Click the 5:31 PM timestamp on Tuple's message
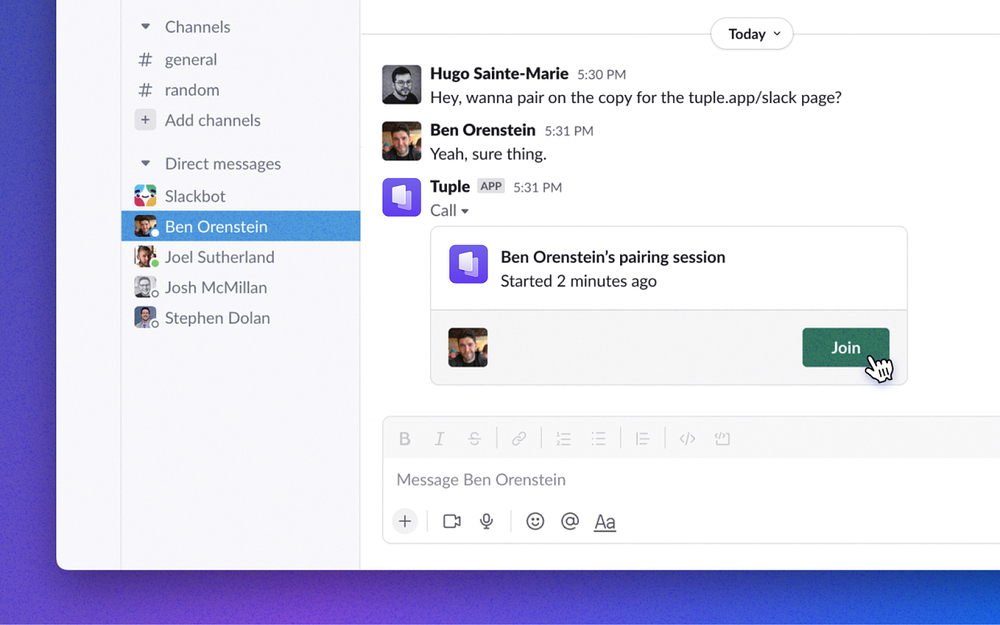Screen dimensions: 1000x625 click(537, 188)
